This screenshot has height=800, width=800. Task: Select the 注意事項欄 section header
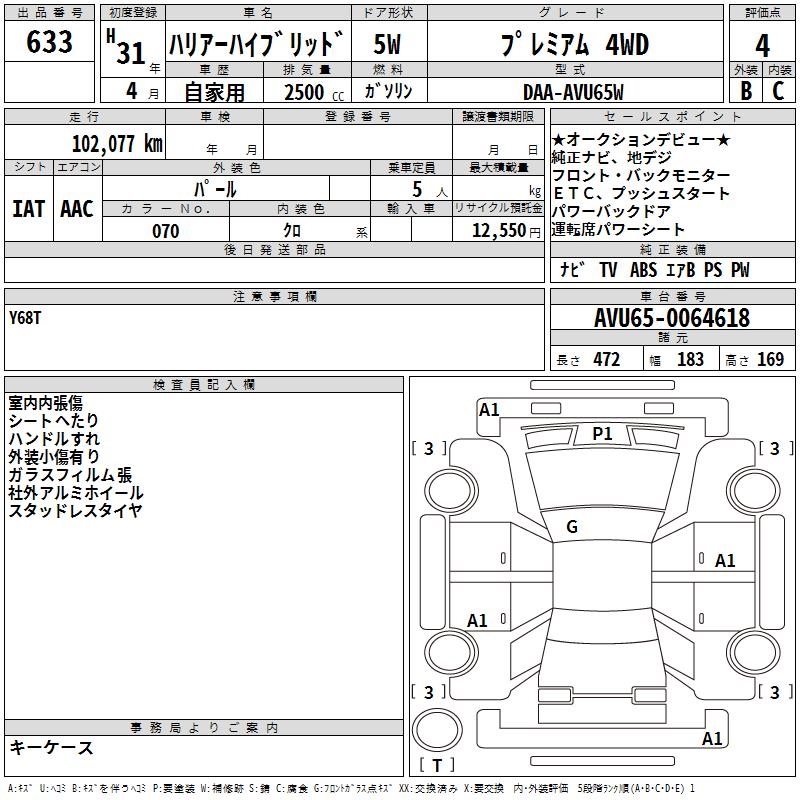pyautogui.click(x=274, y=296)
